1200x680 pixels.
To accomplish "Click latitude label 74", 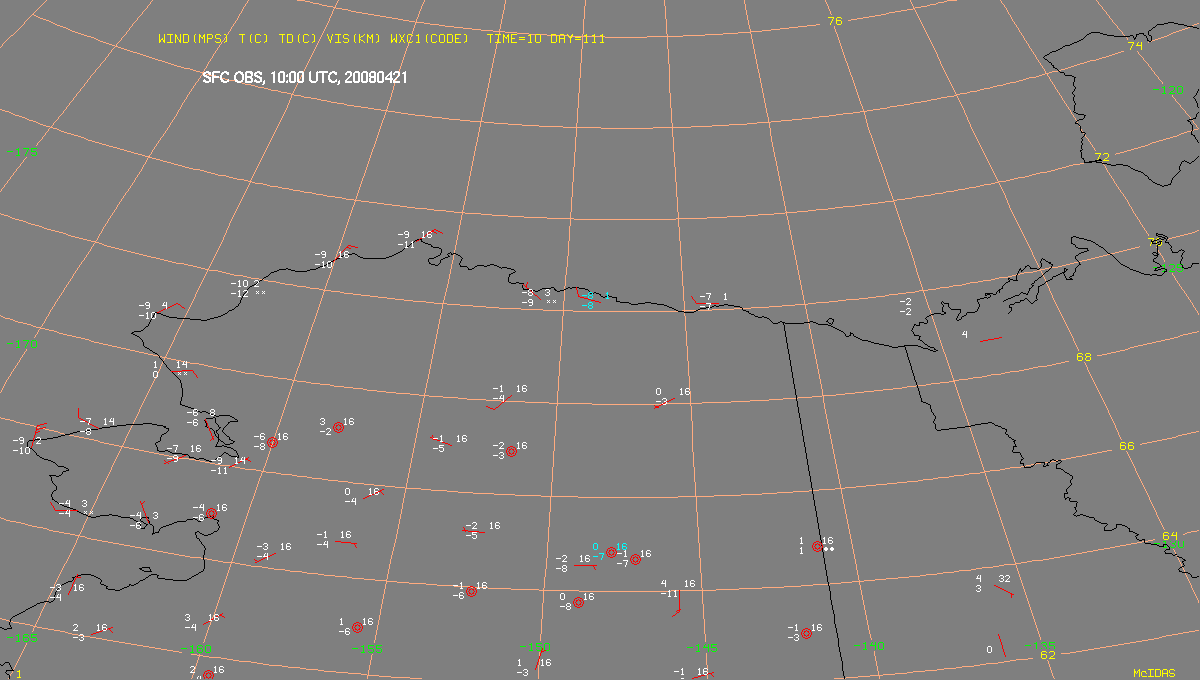I will point(1135,46).
